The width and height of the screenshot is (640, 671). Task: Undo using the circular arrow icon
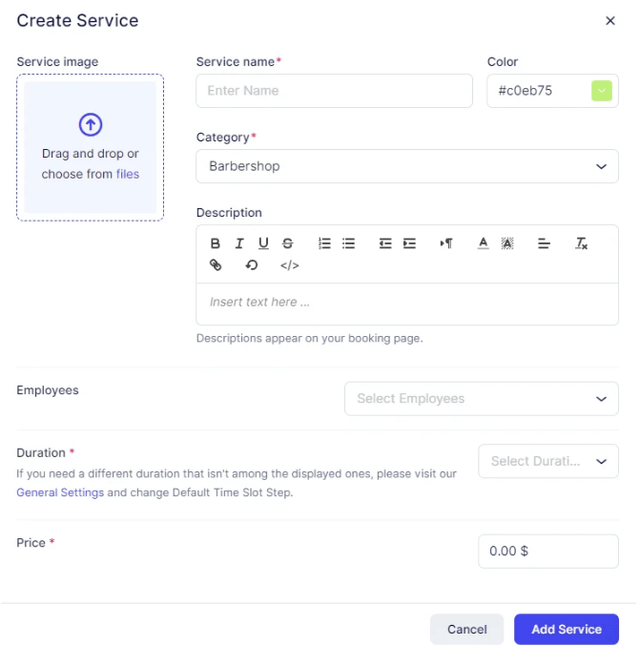pos(252,265)
